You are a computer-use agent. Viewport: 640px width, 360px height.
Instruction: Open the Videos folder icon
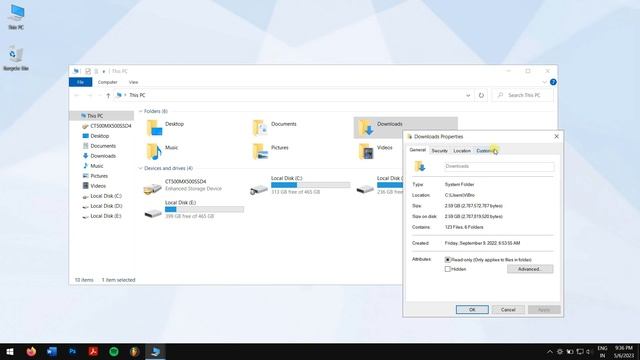point(366,151)
